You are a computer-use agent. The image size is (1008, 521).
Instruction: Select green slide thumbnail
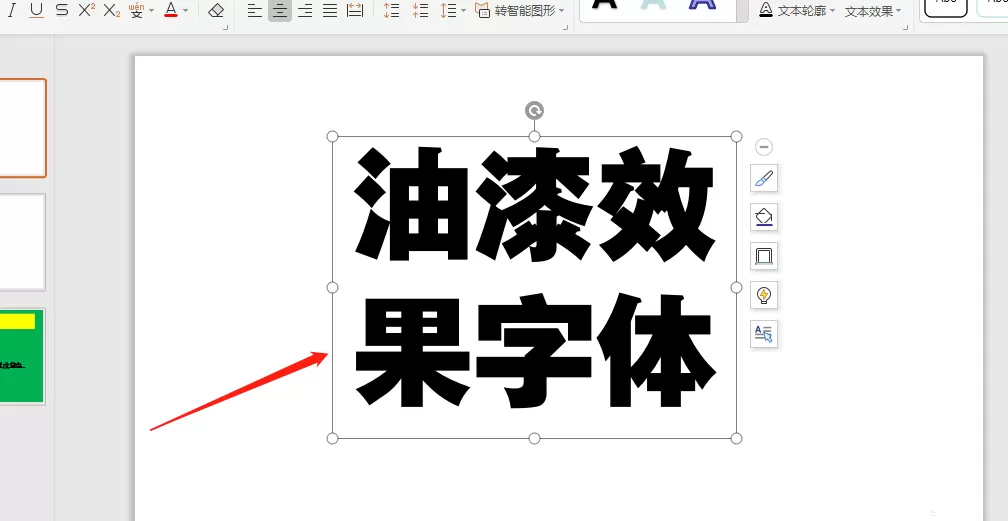click(x=22, y=356)
